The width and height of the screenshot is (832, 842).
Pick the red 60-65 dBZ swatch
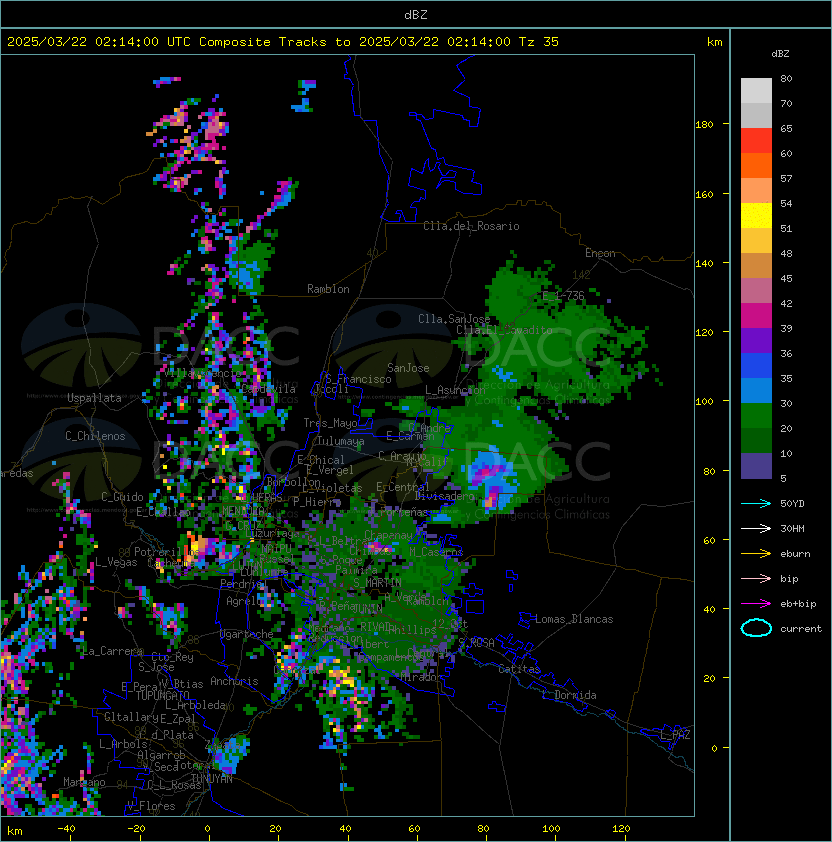[x=756, y=140]
